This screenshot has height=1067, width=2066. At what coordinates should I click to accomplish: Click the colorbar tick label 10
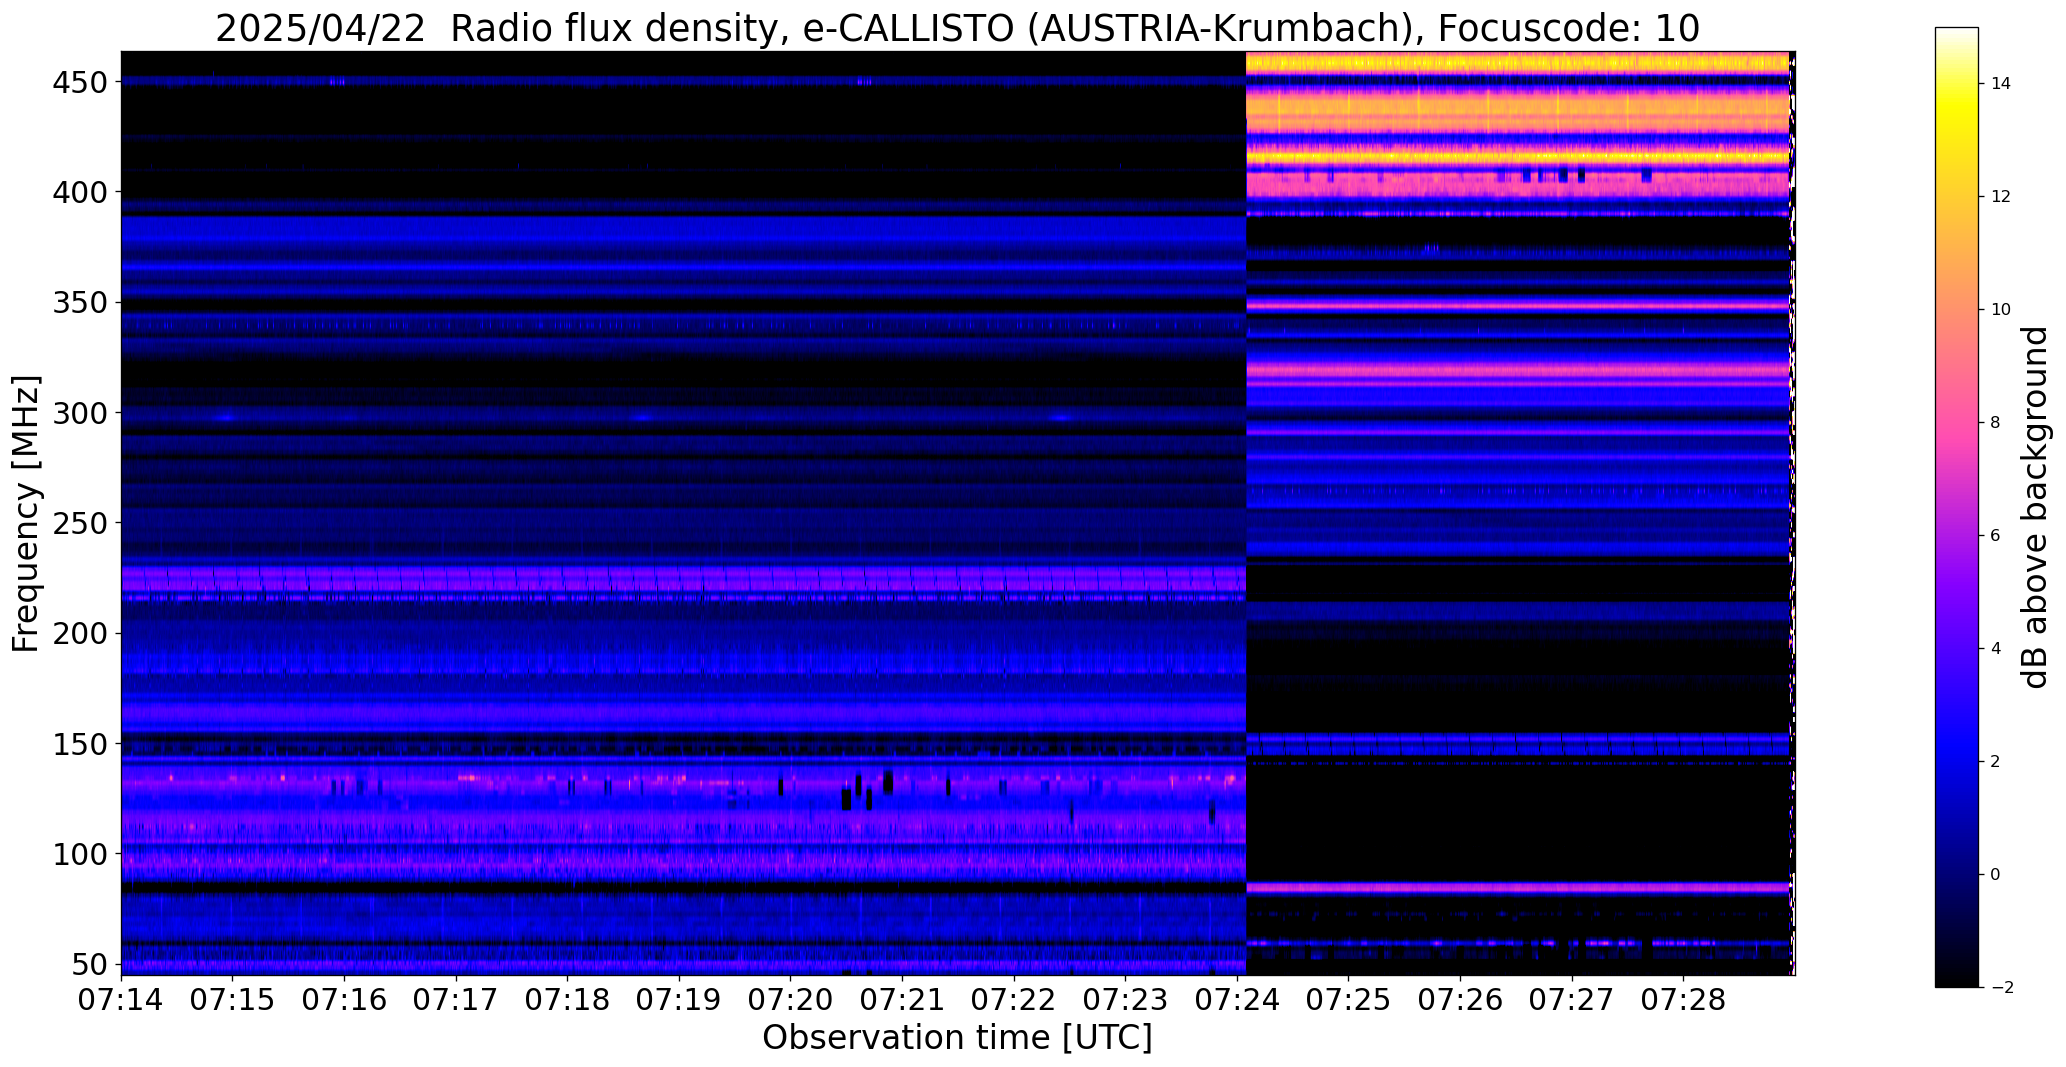tap(2001, 310)
